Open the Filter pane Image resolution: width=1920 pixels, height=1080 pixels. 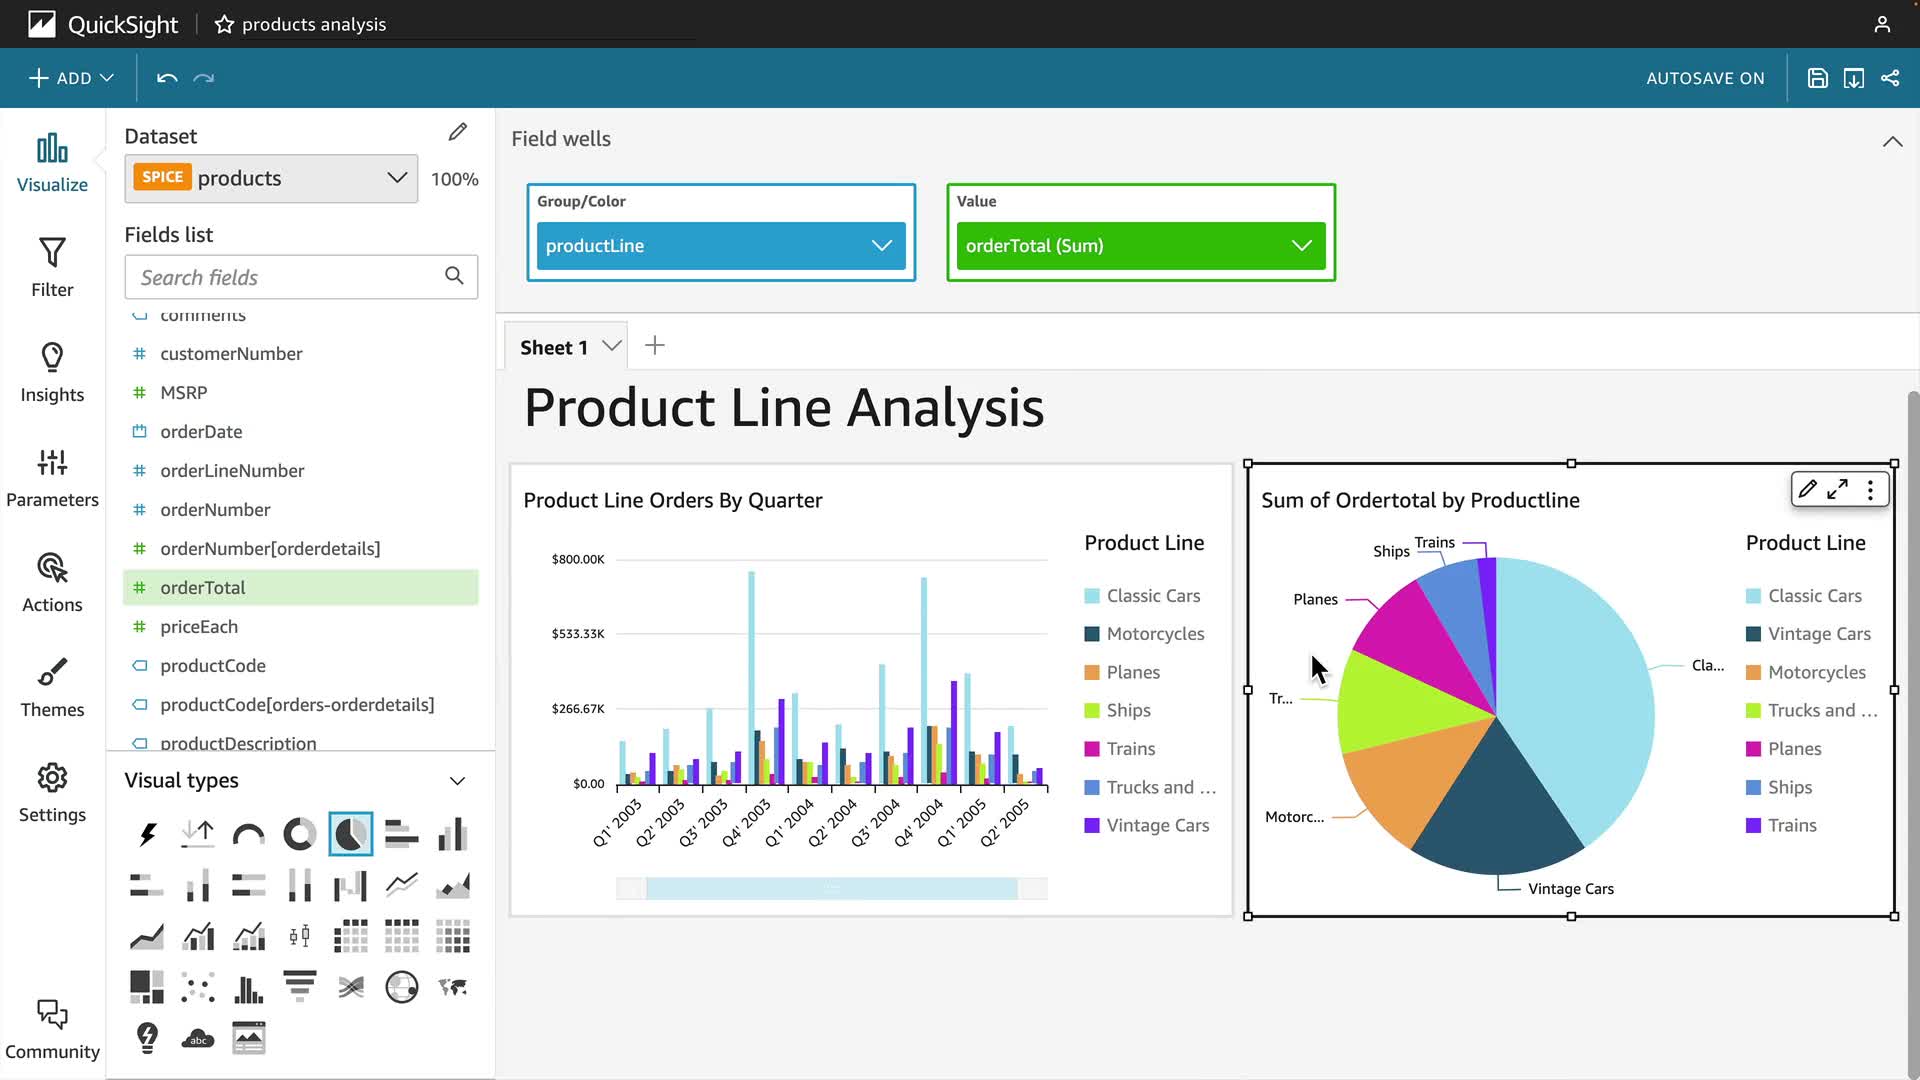pos(52,267)
